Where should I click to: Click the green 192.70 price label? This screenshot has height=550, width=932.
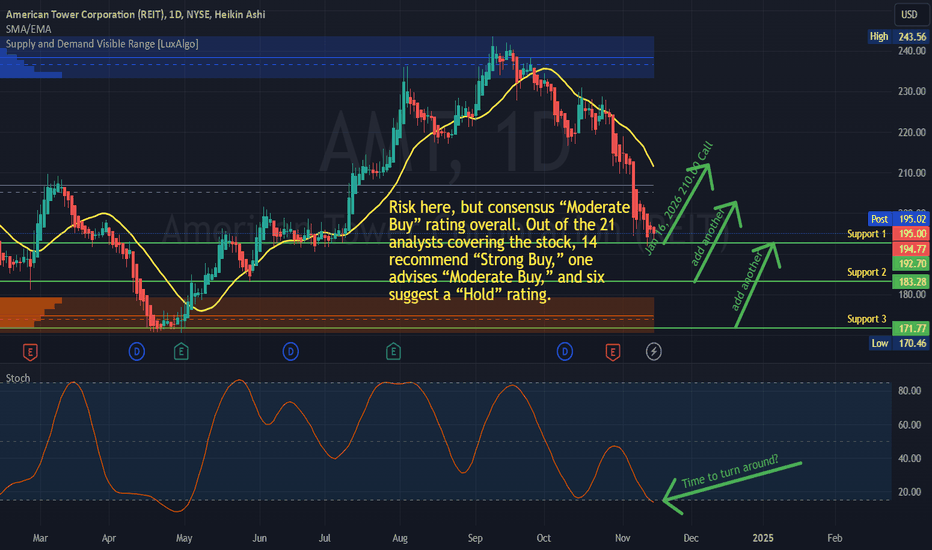click(911, 263)
